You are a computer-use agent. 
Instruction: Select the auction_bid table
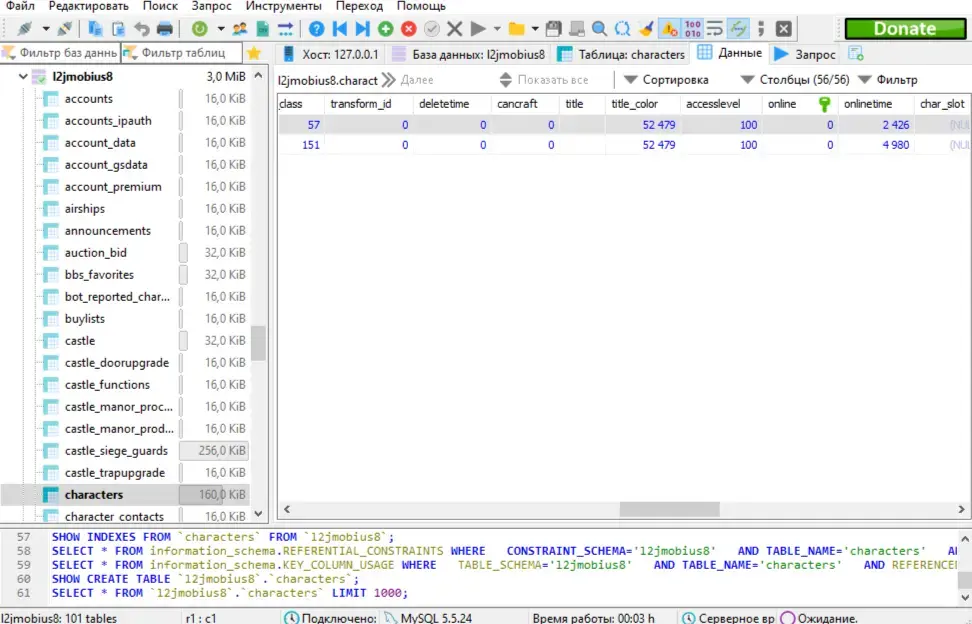tap(95, 253)
